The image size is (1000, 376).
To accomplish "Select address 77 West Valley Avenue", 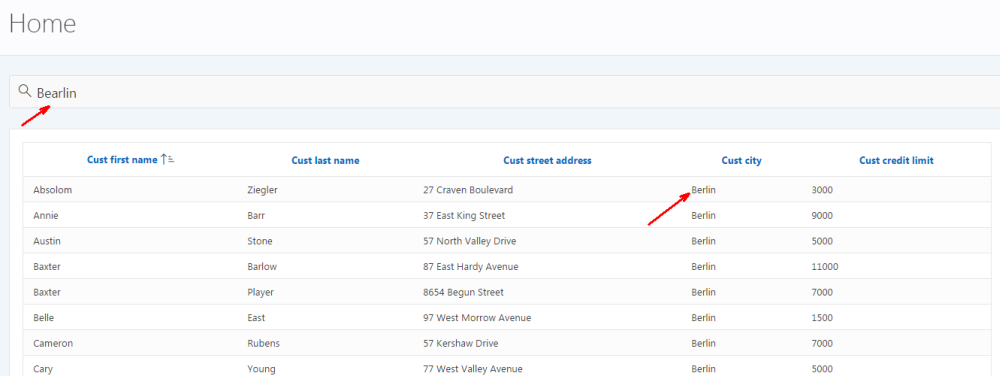I will tap(473, 368).
